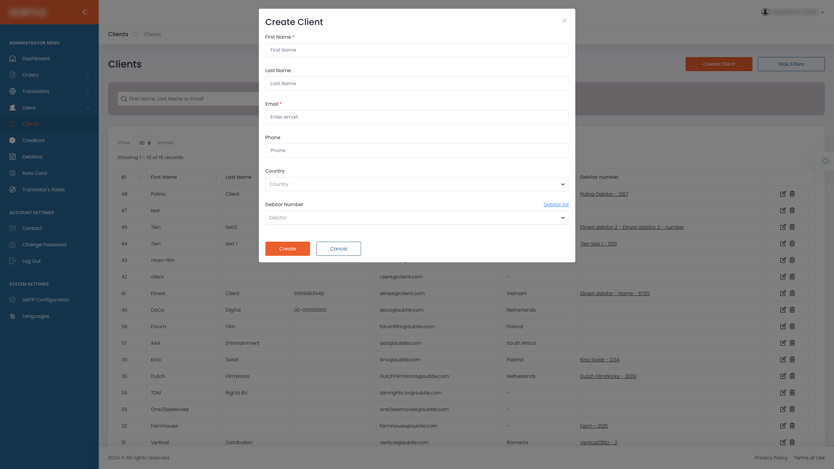Open the Country dropdown
Viewport: 834px width, 469px height.
click(x=416, y=184)
